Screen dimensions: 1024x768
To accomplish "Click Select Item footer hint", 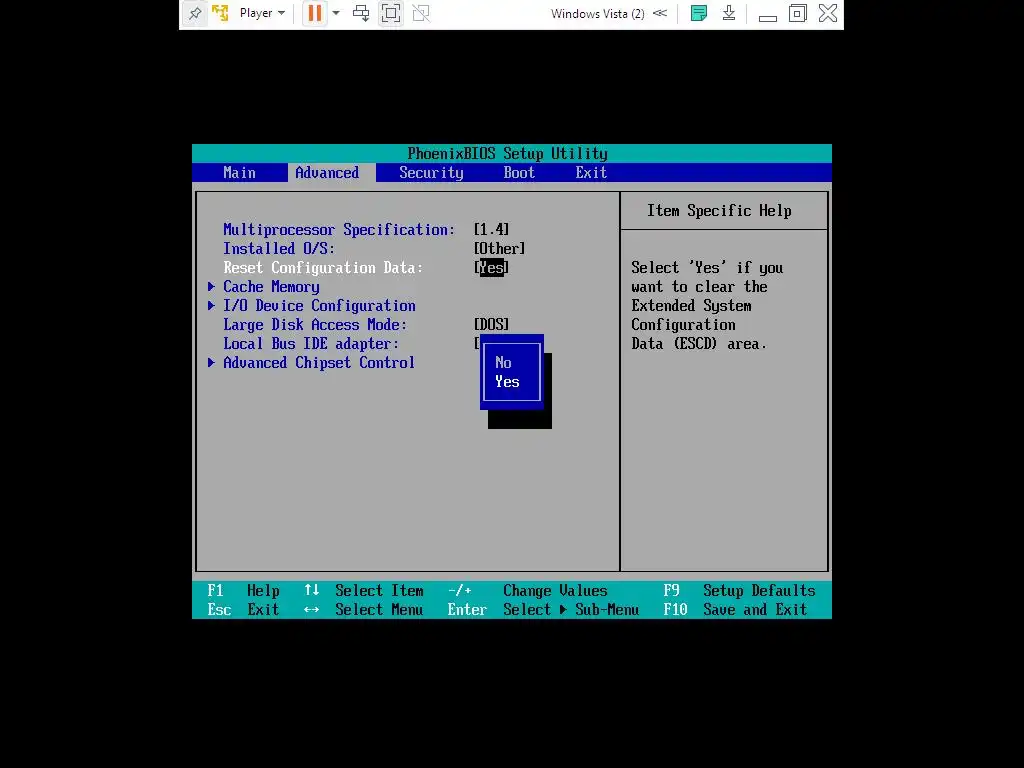I will tap(364, 591).
